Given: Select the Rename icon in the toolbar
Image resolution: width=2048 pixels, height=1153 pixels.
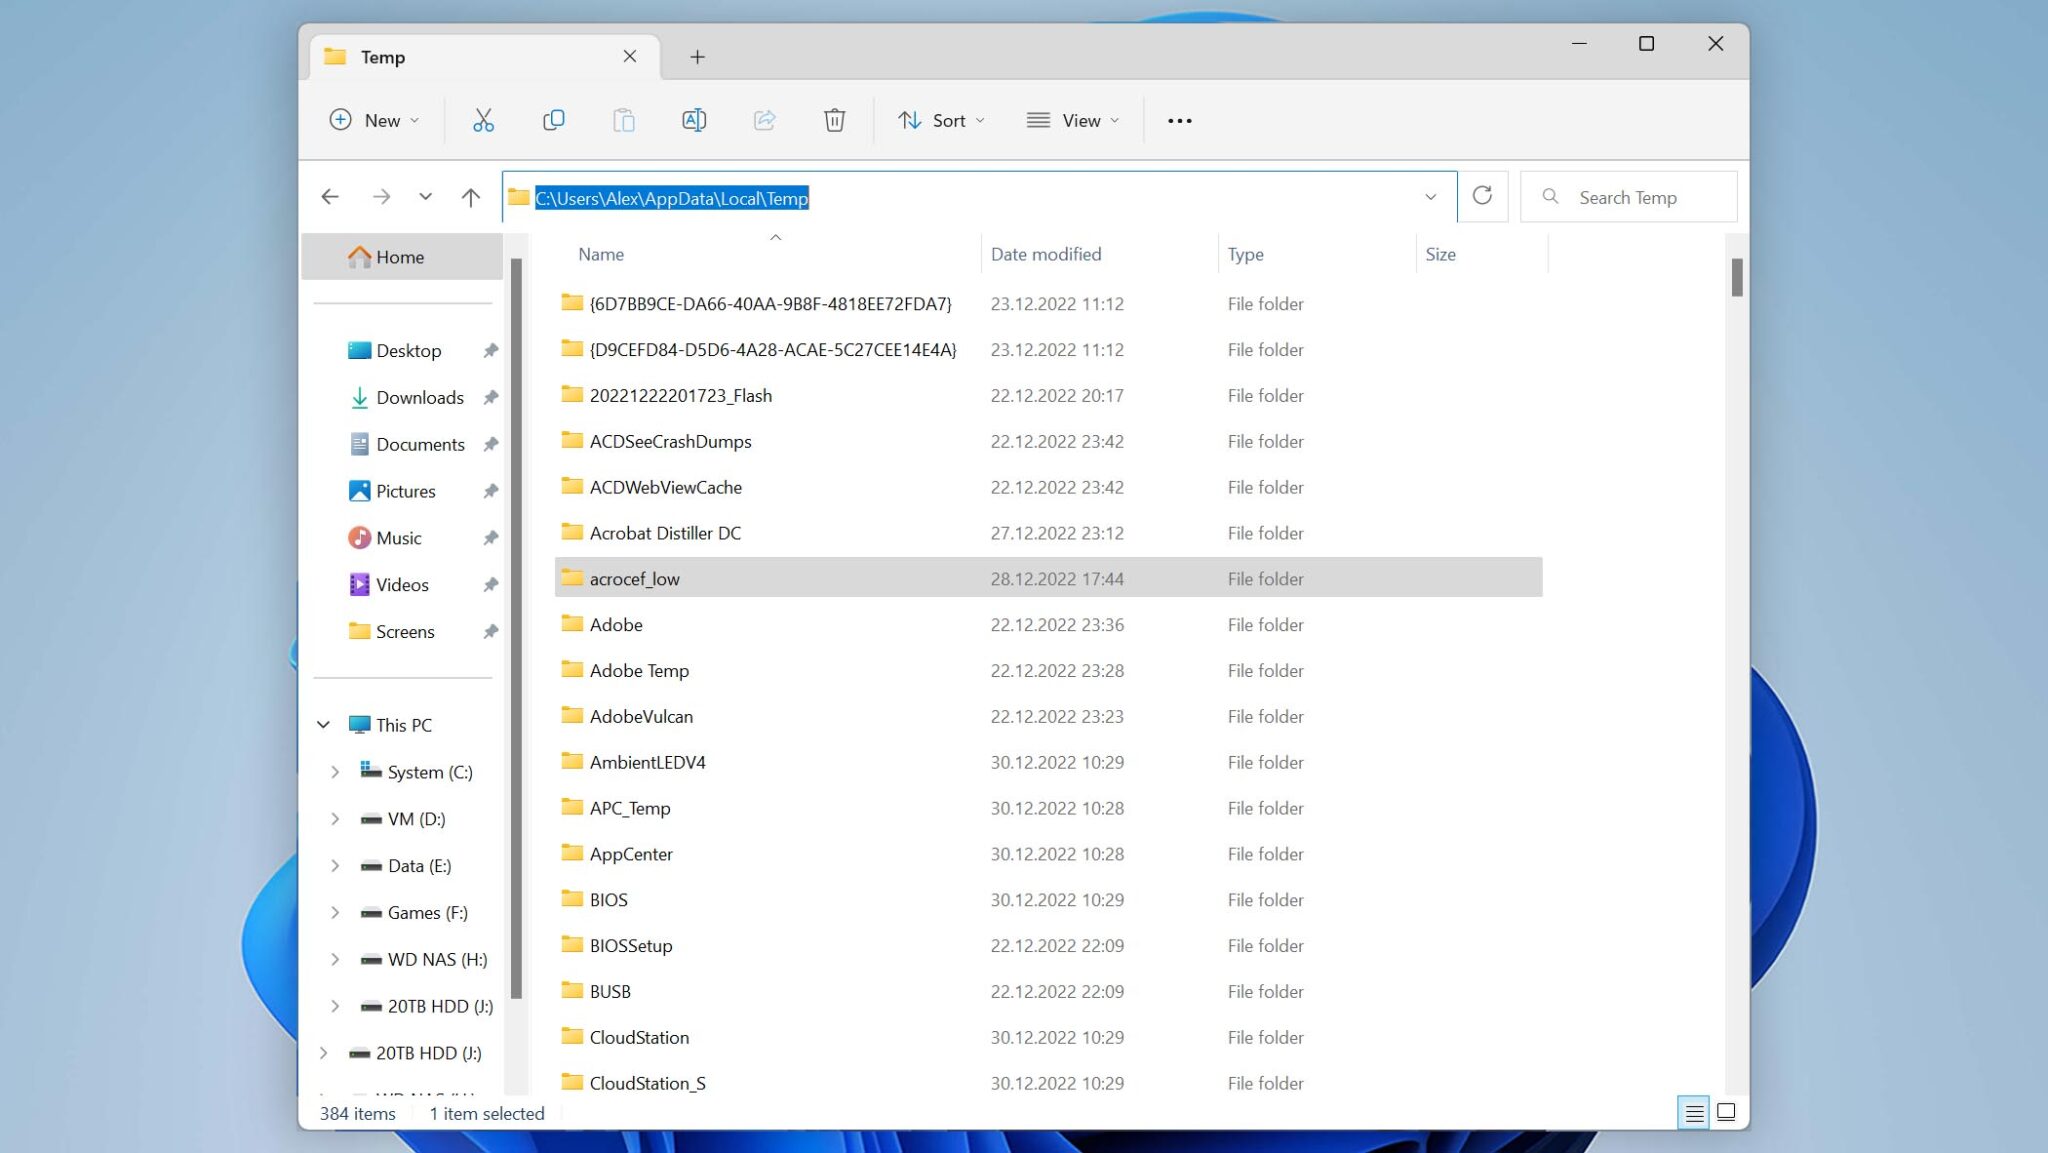Looking at the screenshot, I should (x=694, y=120).
